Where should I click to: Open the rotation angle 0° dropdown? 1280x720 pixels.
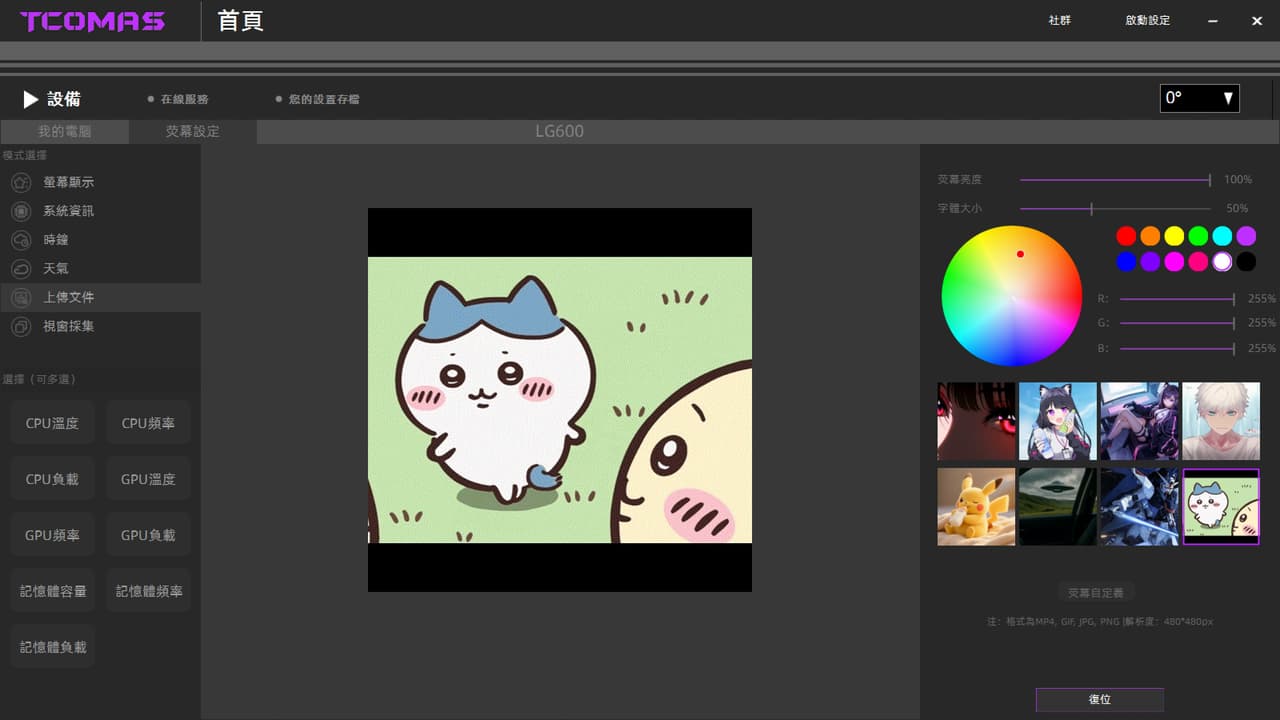[x=1200, y=98]
